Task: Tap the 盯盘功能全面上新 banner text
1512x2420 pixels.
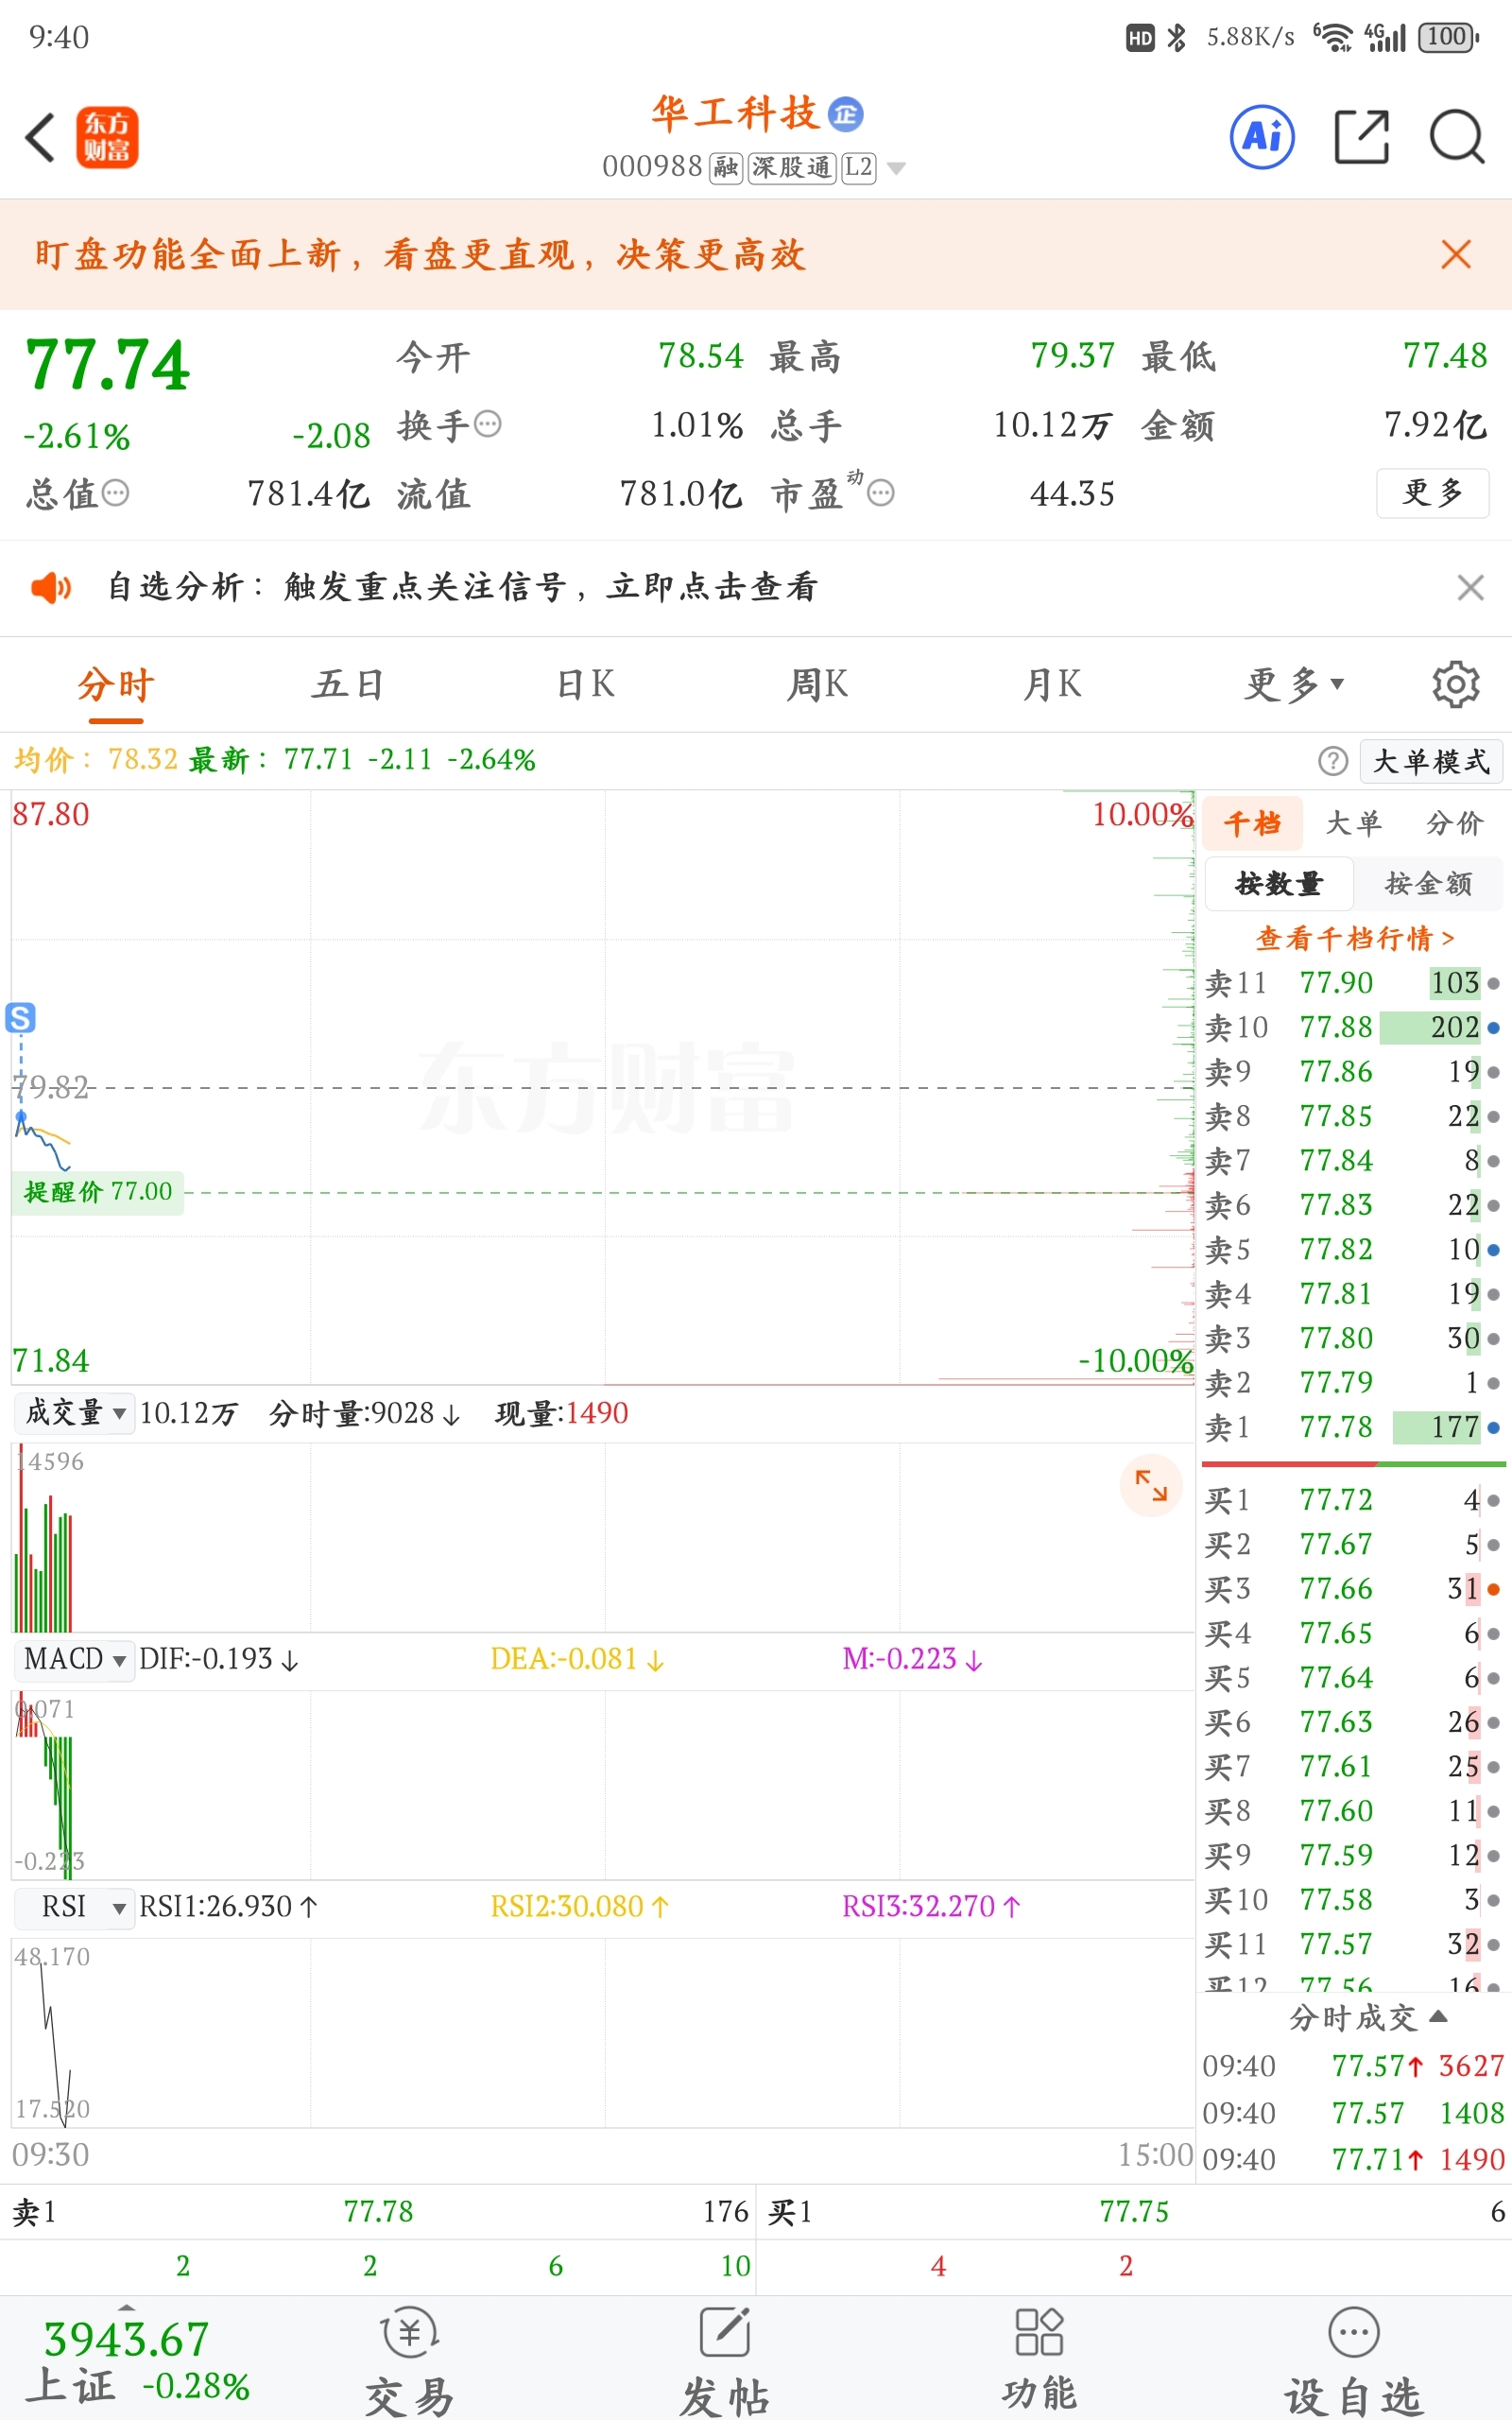Action: (x=420, y=254)
